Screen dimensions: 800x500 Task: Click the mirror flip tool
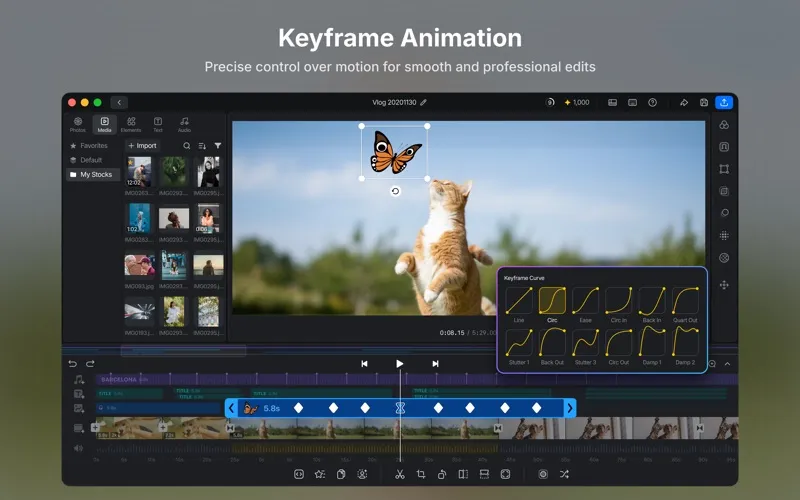point(463,474)
